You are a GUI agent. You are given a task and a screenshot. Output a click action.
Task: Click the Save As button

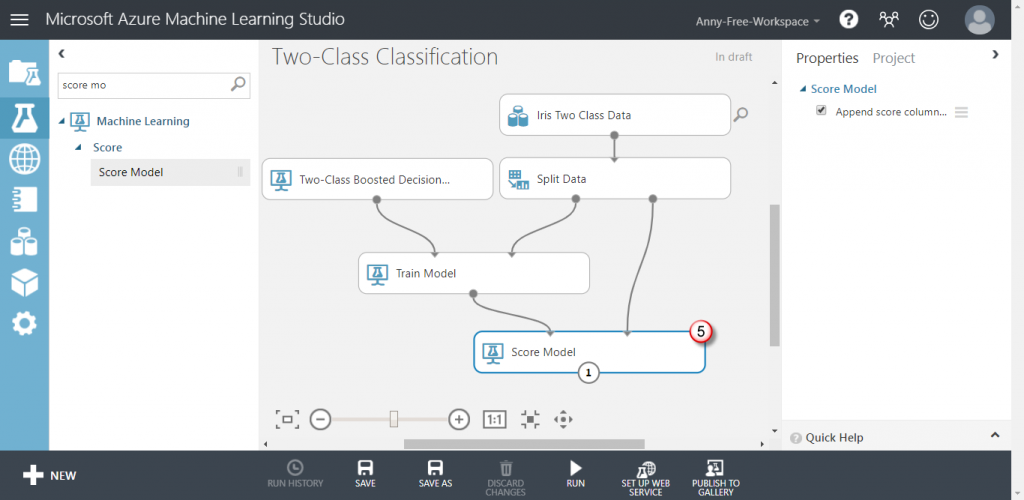click(x=435, y=475)
